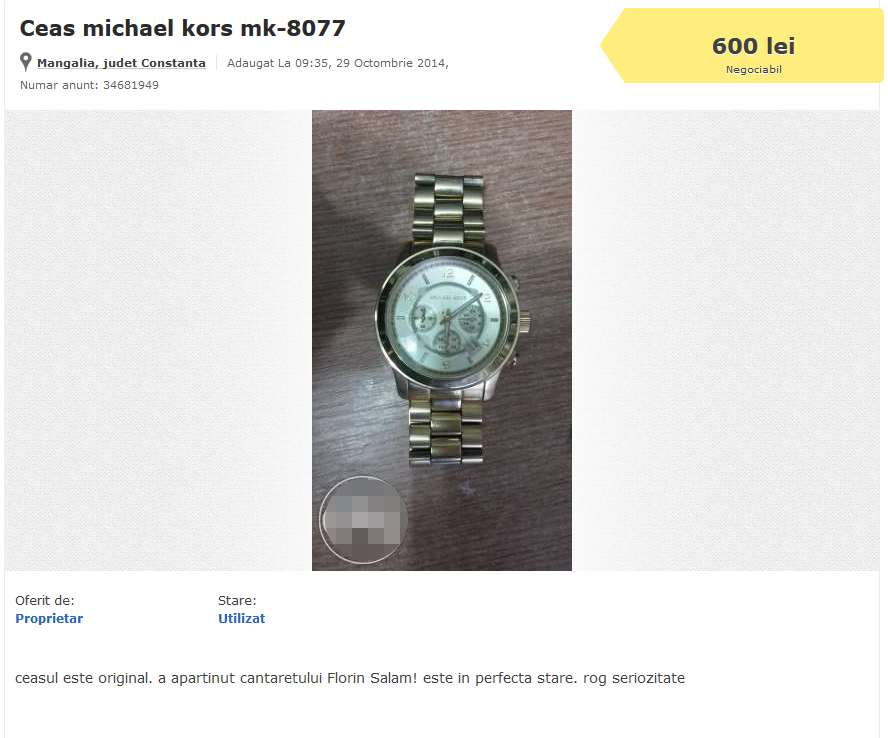Select the Proprietar filter link

pos(49,618)
